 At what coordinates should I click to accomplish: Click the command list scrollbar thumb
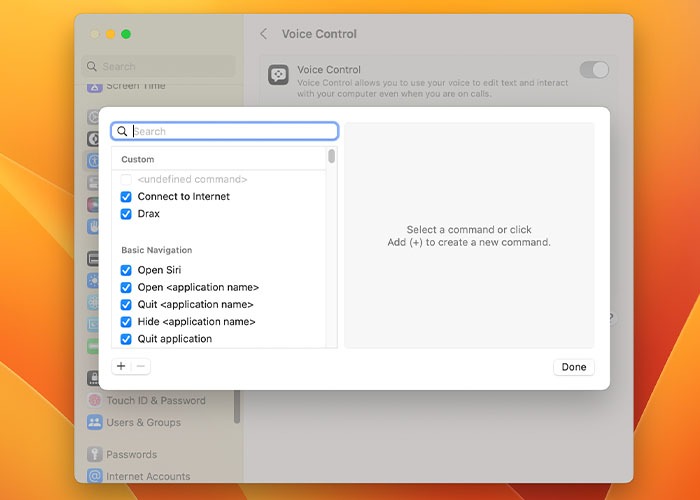pos(331,156)
